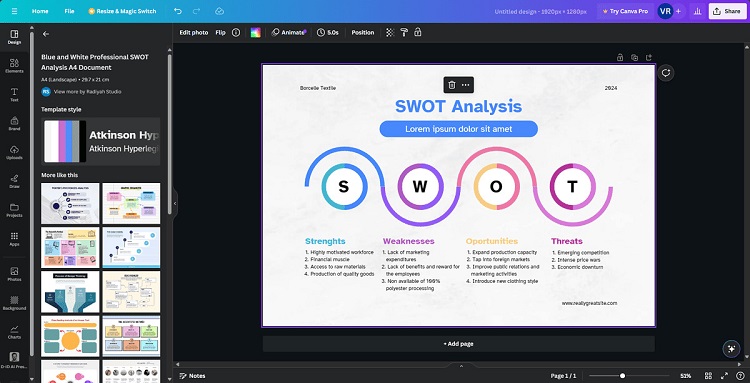This screenshot has height=383, width=750.
Task: Open more options on floating toolbar
Action: (465, 85)
